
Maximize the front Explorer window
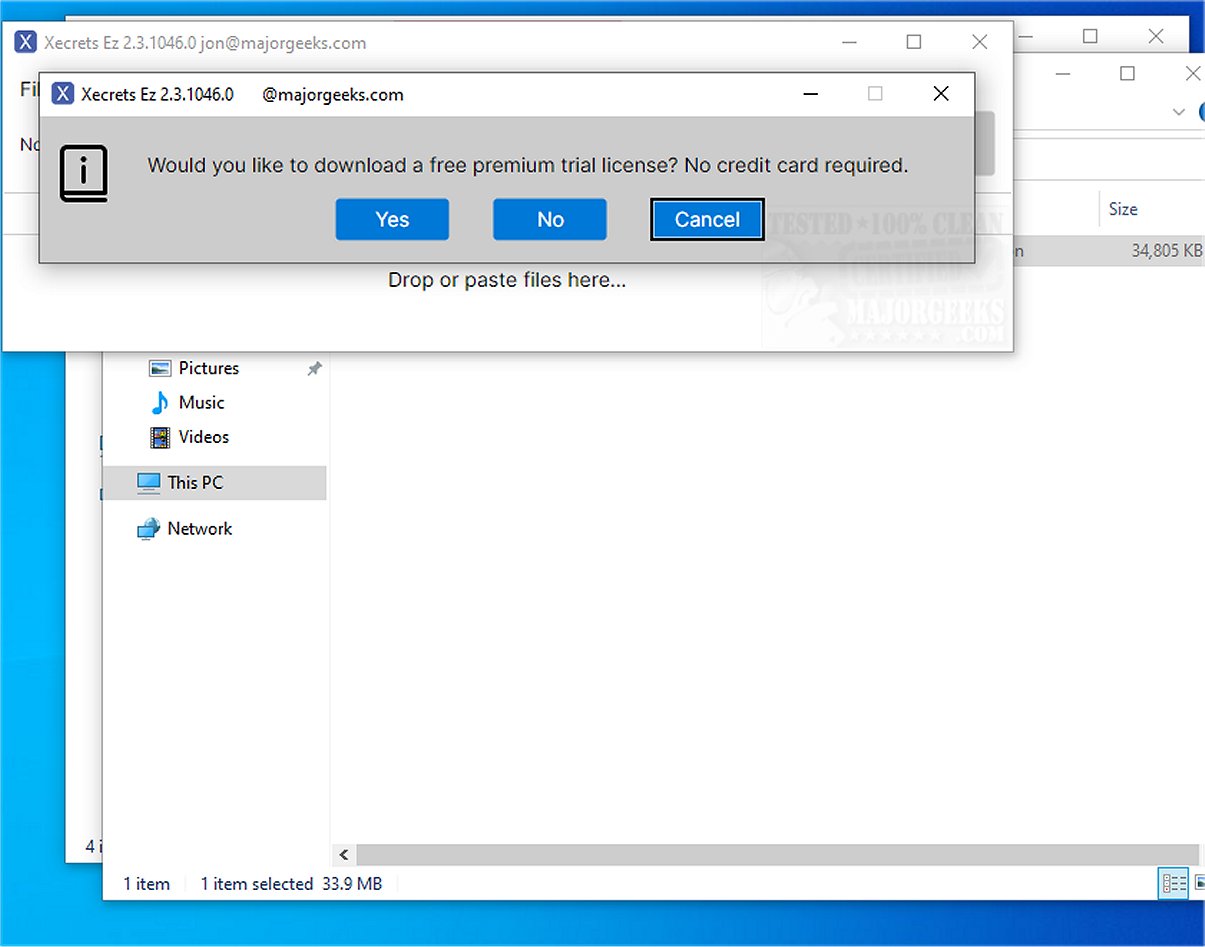click(x=1127, y=74)
